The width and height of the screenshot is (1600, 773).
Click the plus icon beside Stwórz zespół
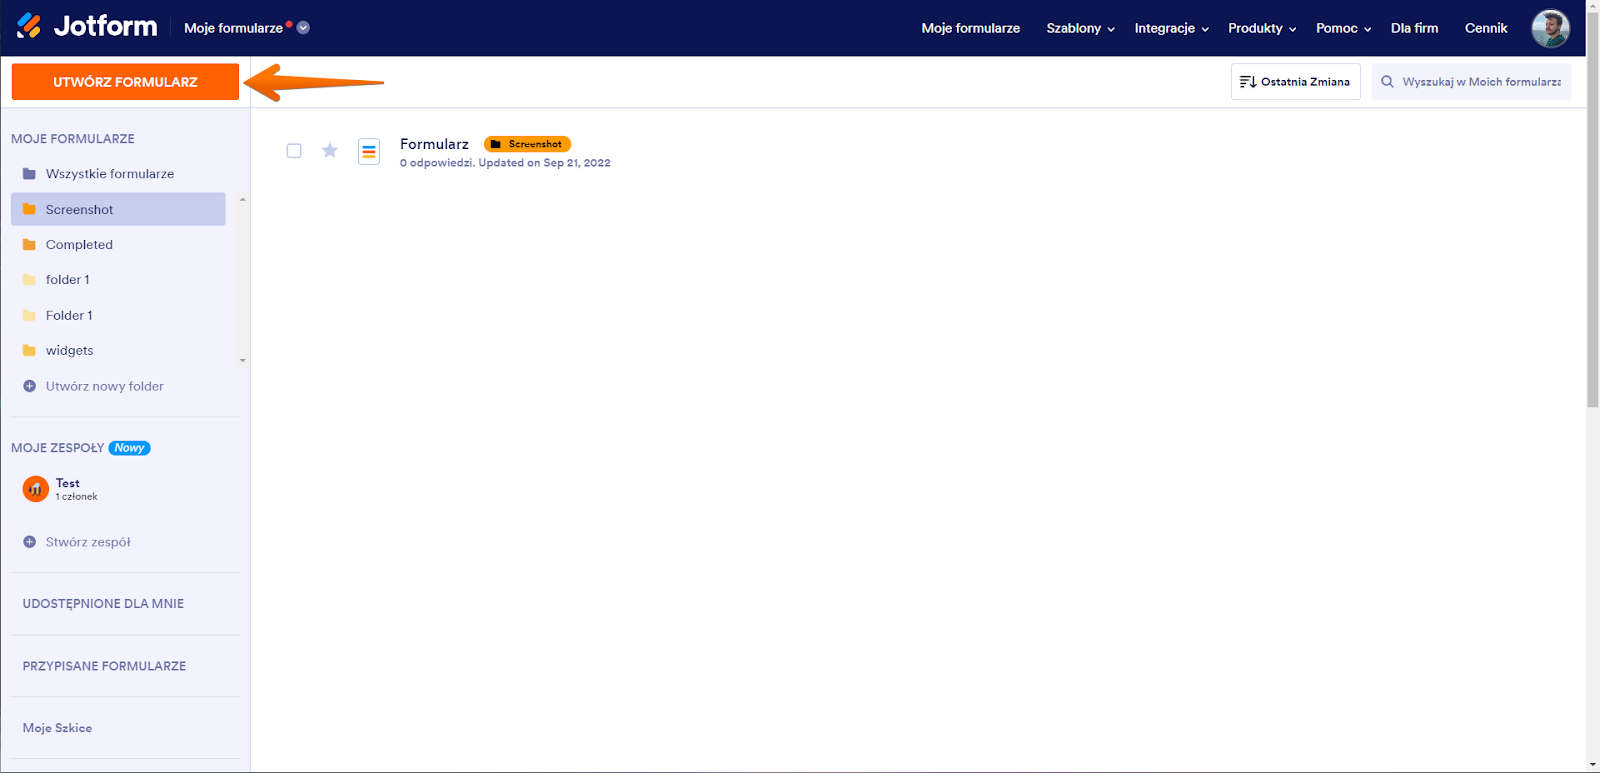click(29, 542)
